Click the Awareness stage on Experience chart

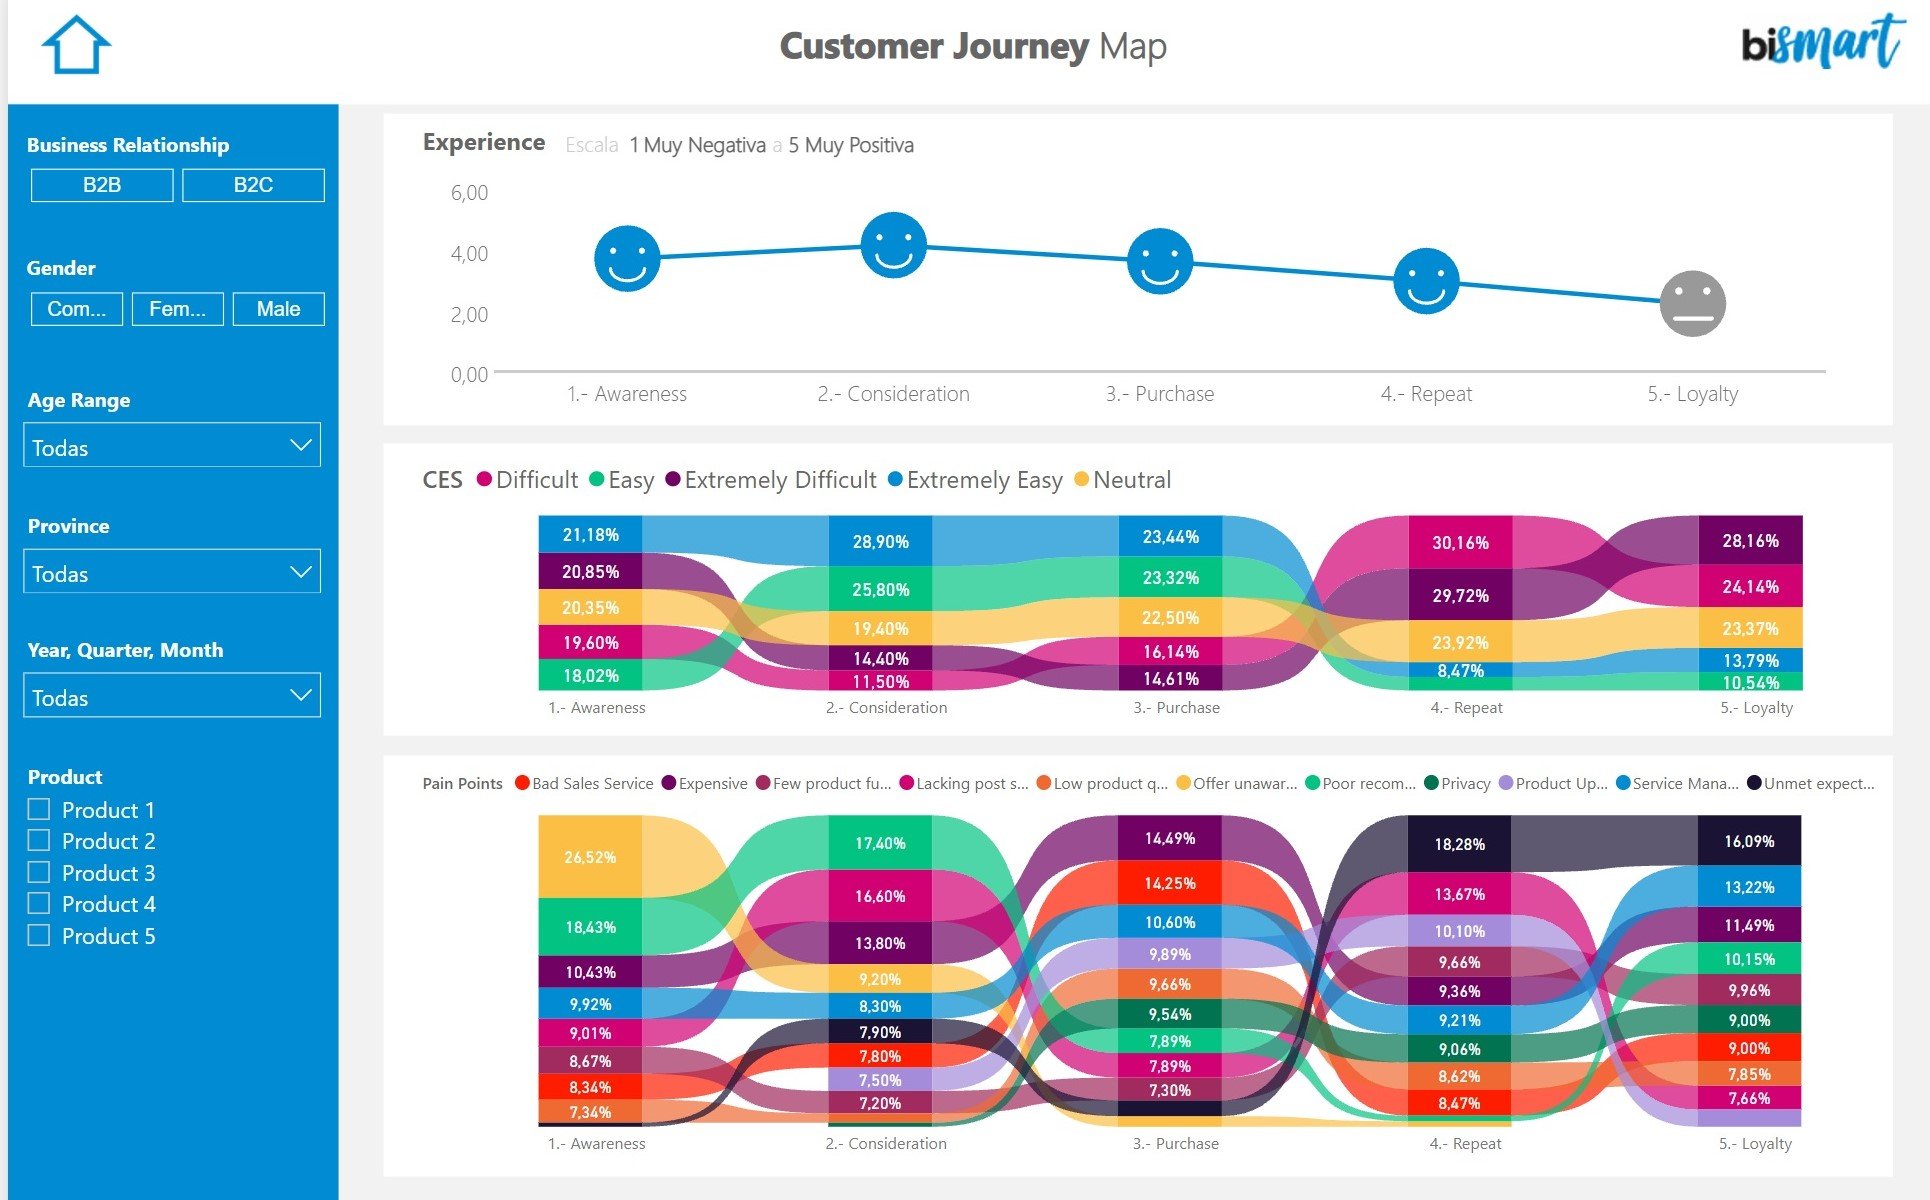[625, 257]
